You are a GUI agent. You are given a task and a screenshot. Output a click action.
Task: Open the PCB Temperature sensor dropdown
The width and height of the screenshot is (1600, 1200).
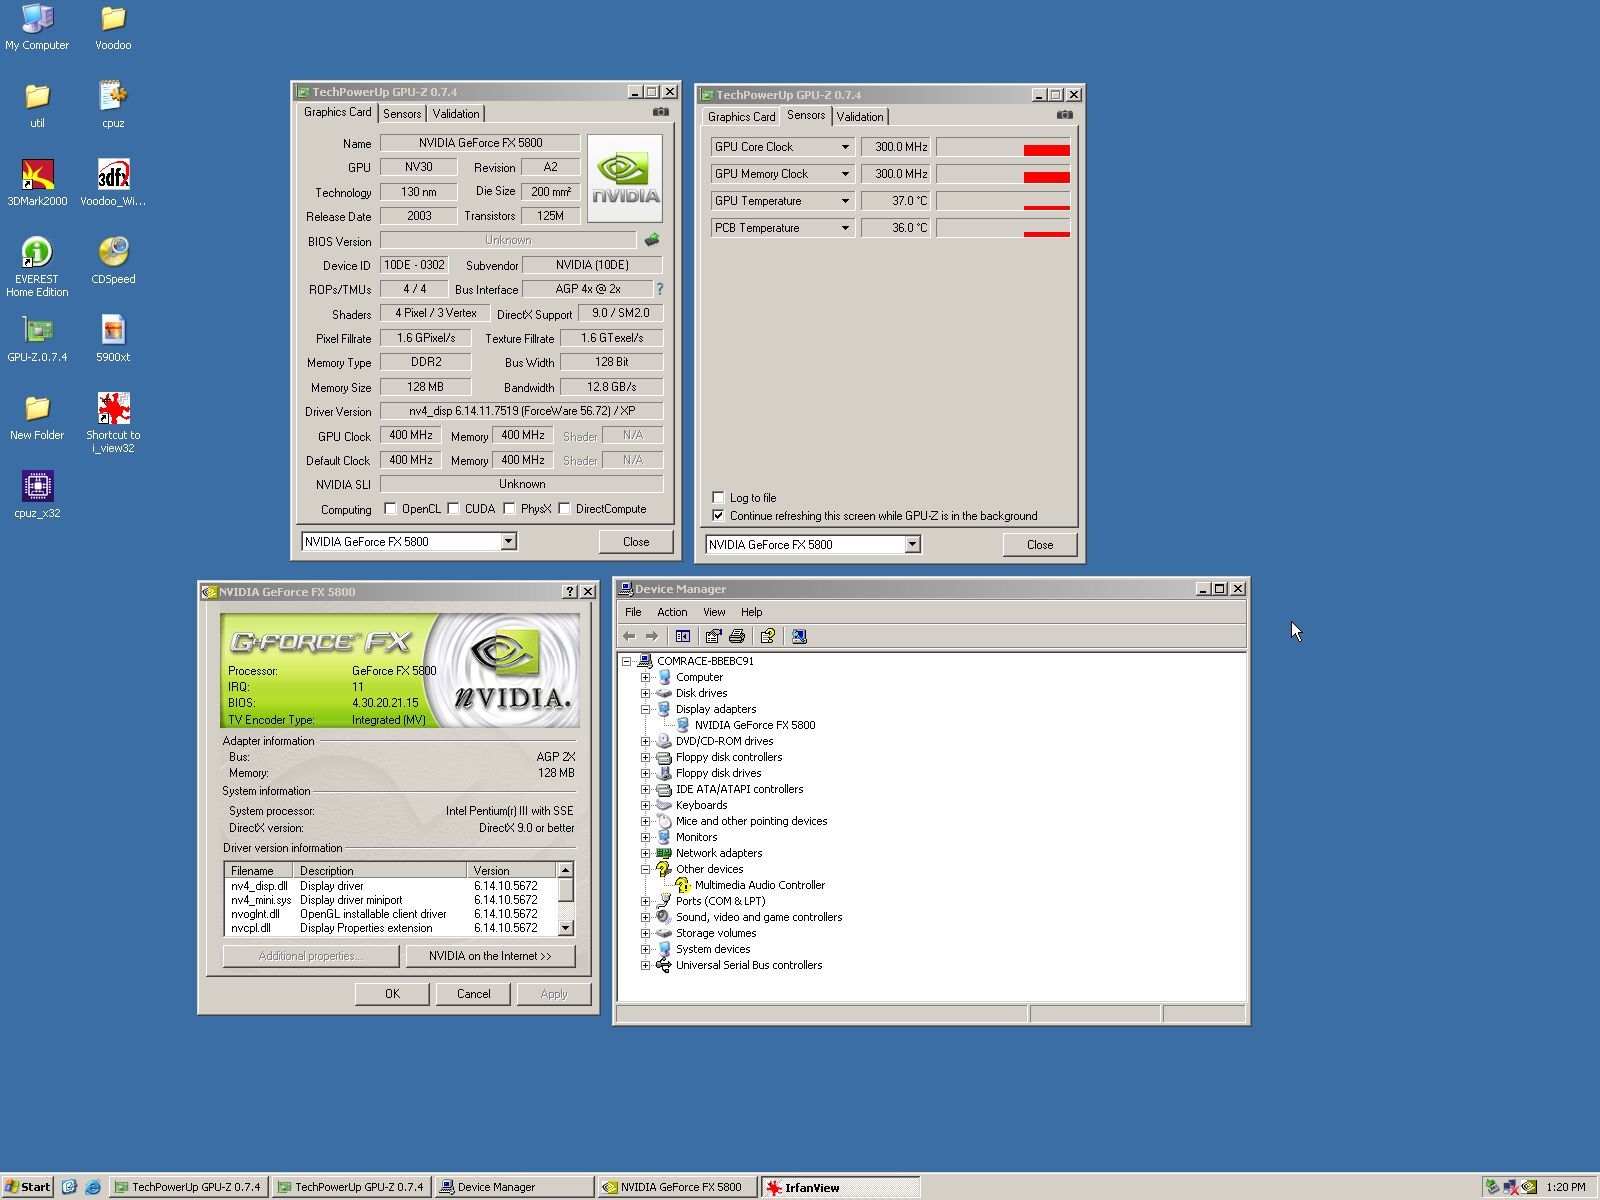pos(845,228)
